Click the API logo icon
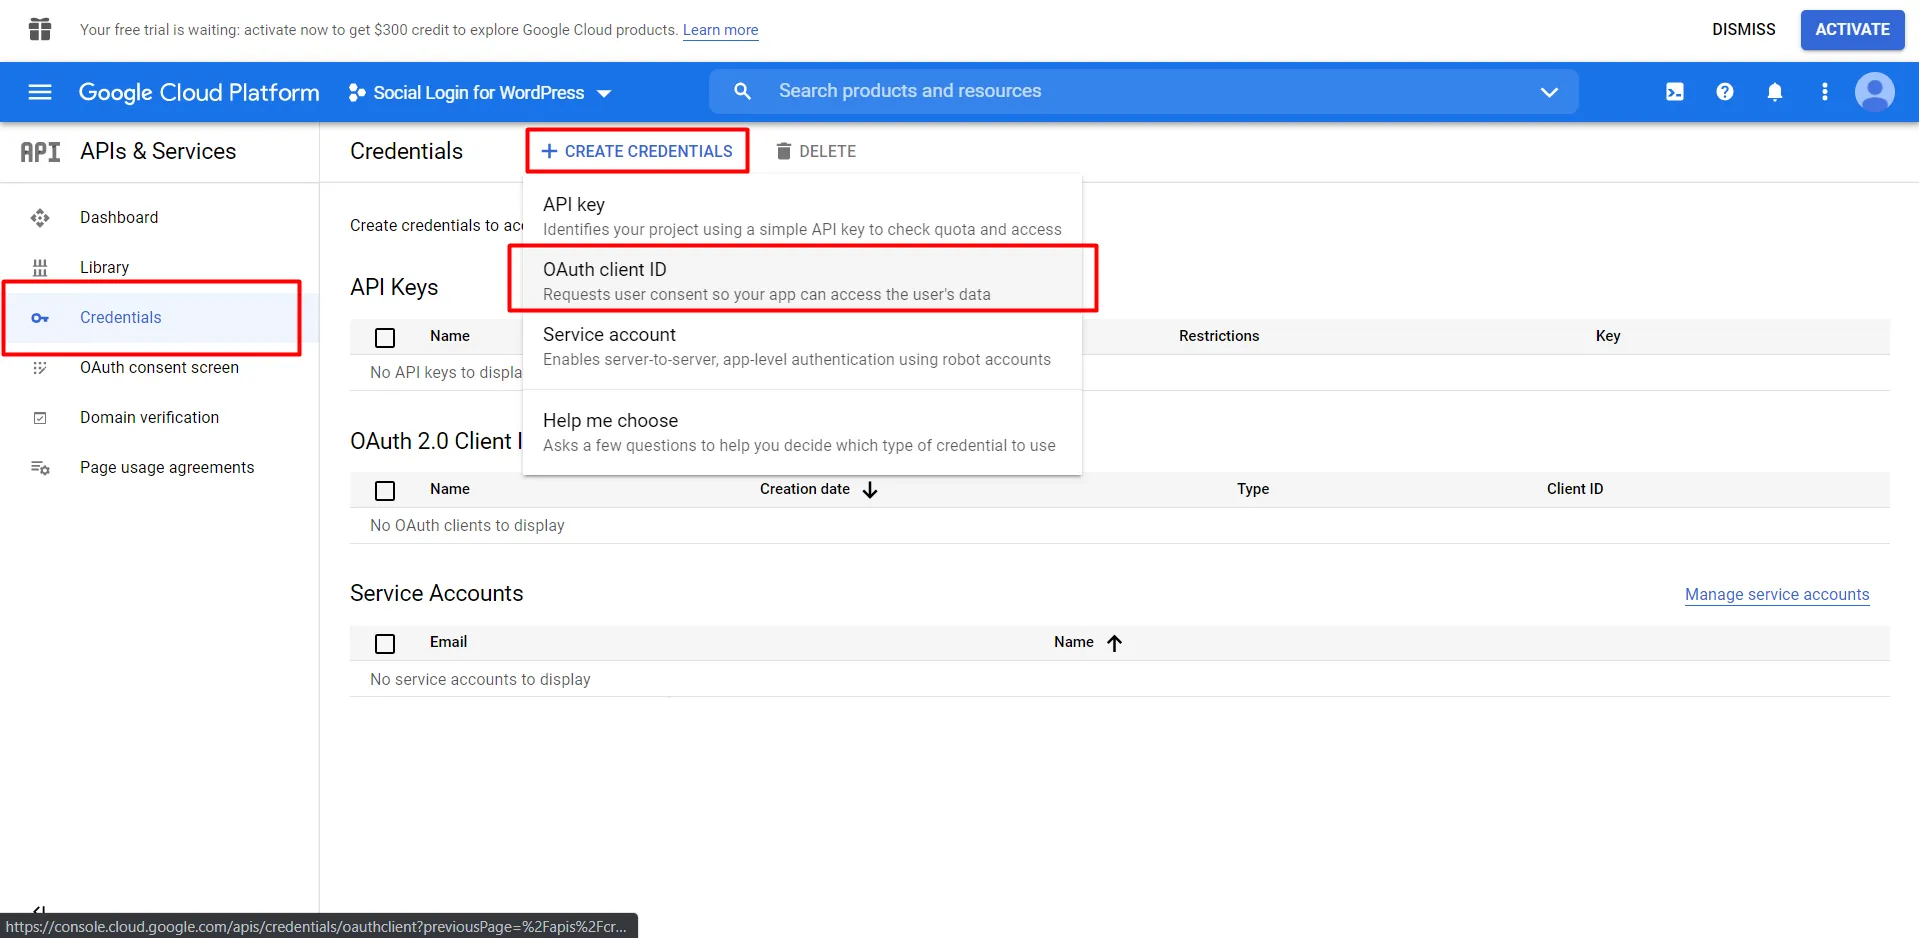The image size is (1919, 938). click(x=40, y=152)
